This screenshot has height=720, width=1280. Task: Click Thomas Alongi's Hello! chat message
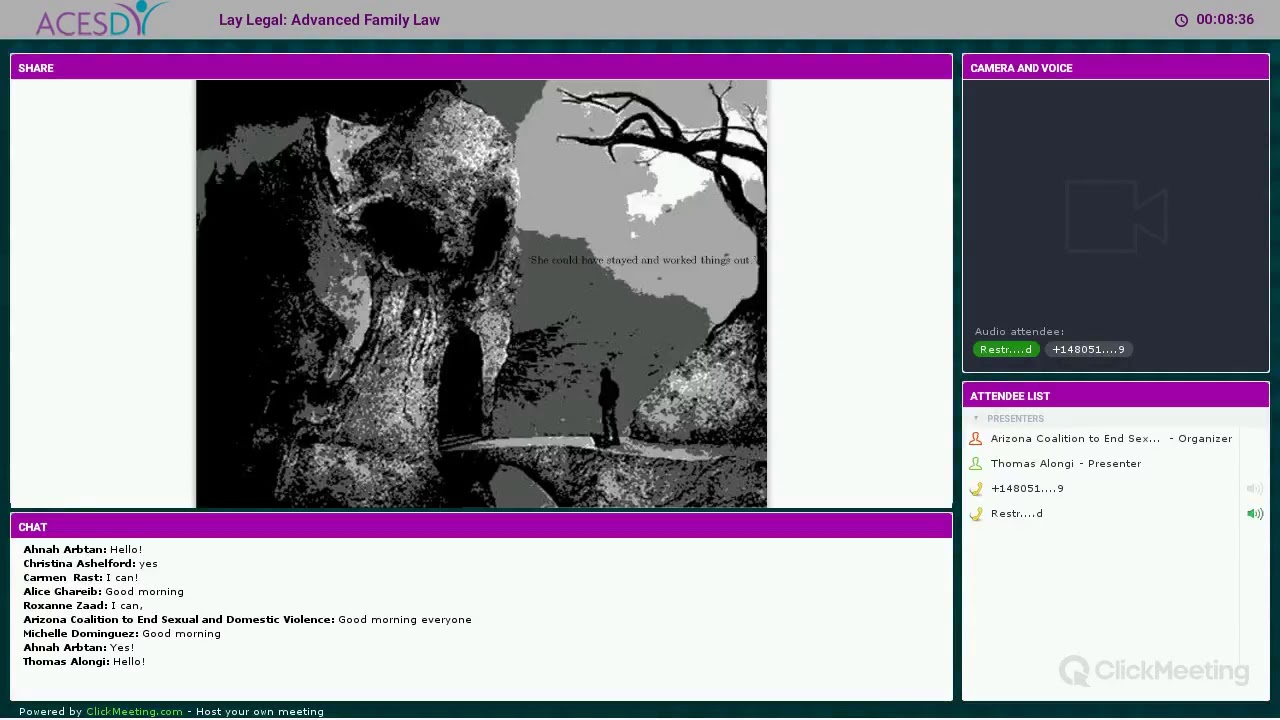click(84, 662)
